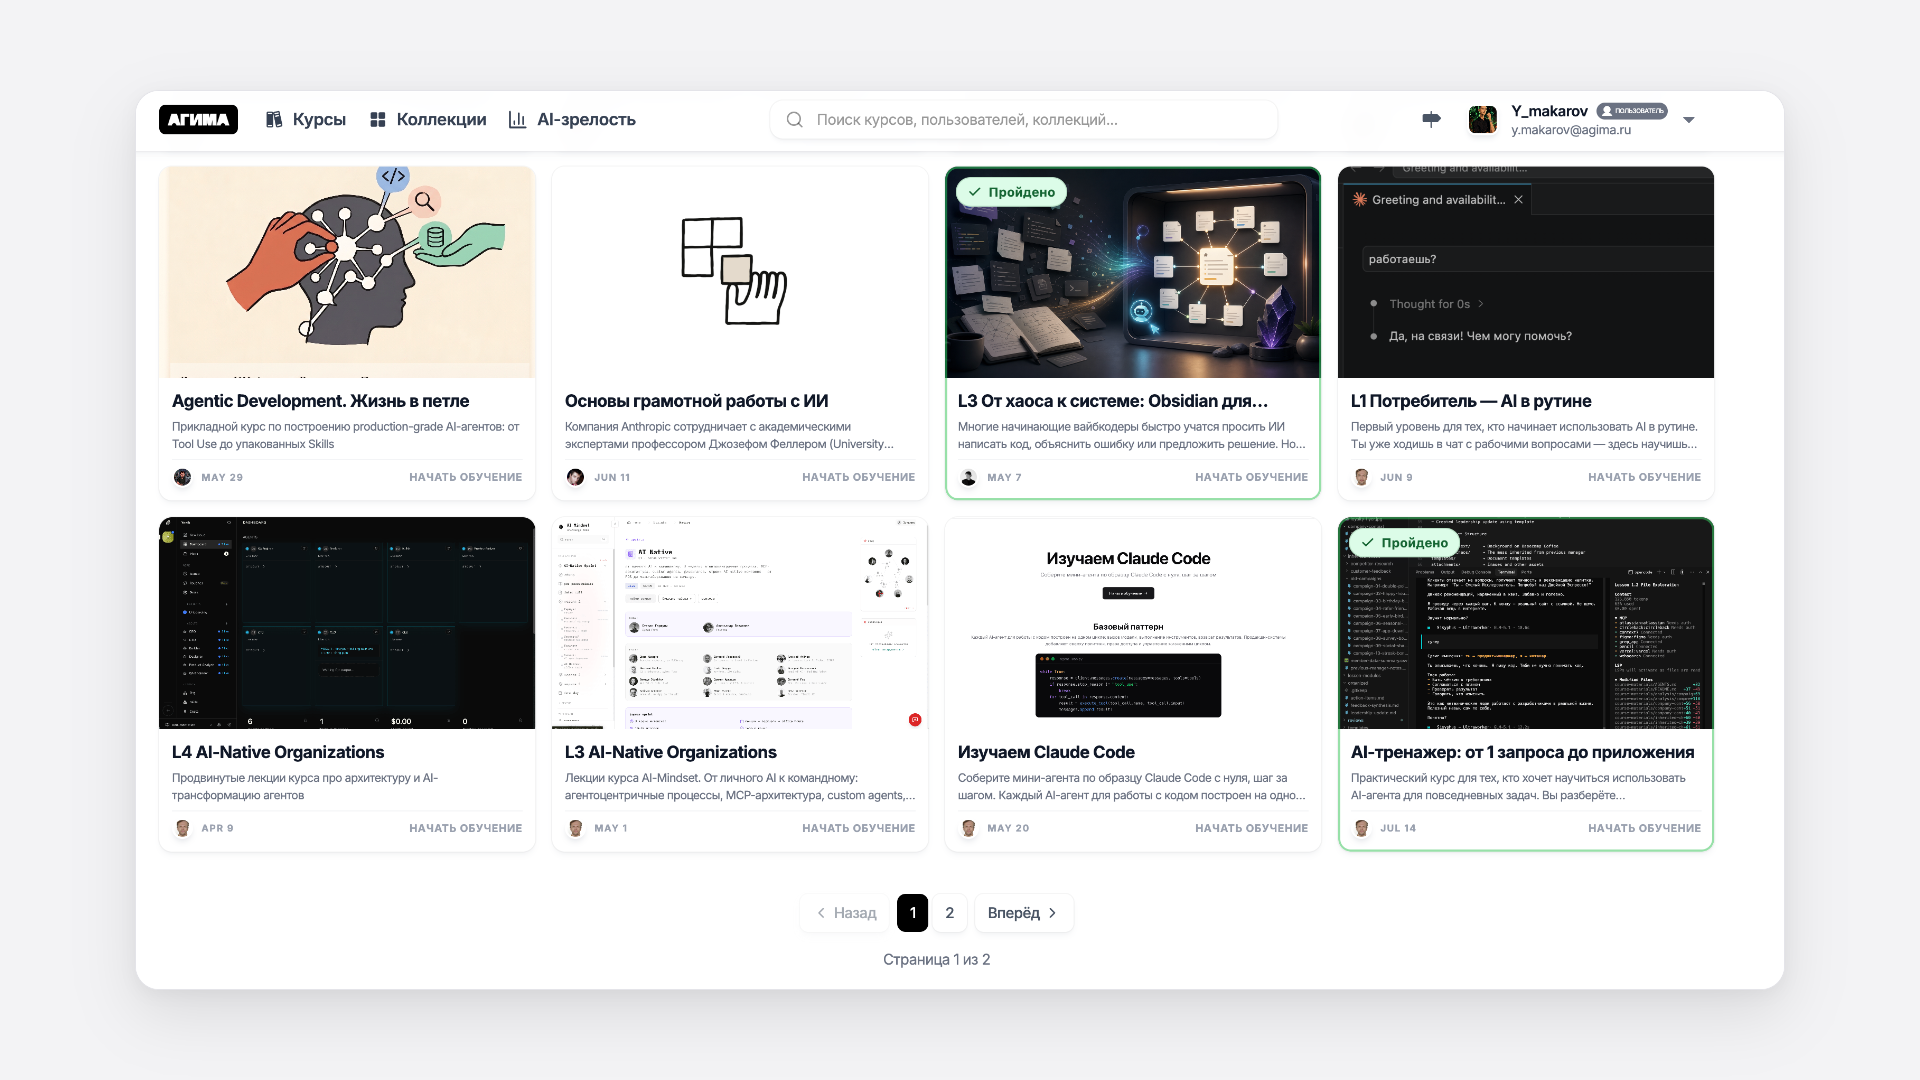This screenshot has width=1920, height=1080.
Task: Click author avatar on the Obsidian card
Action: 968,477
